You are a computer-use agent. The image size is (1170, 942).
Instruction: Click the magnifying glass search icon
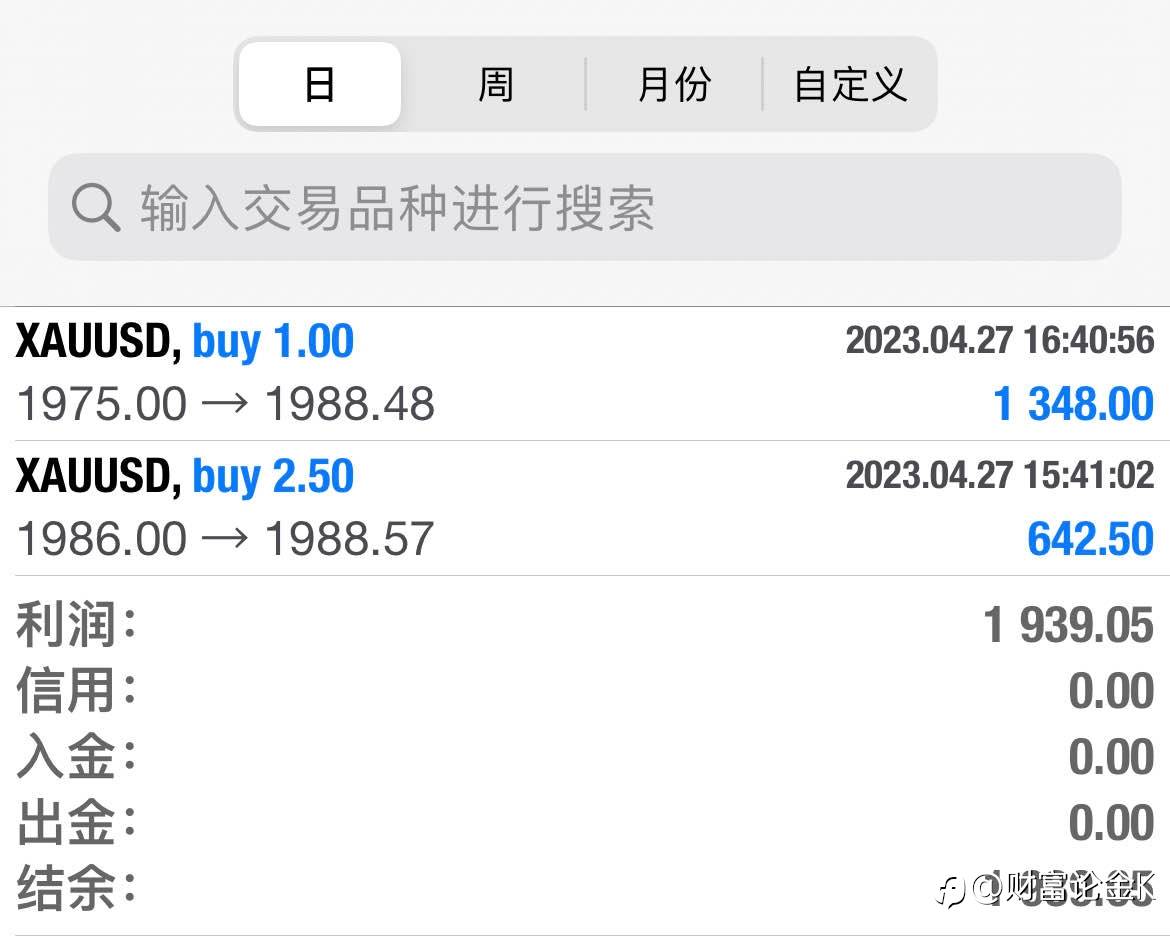96,208
